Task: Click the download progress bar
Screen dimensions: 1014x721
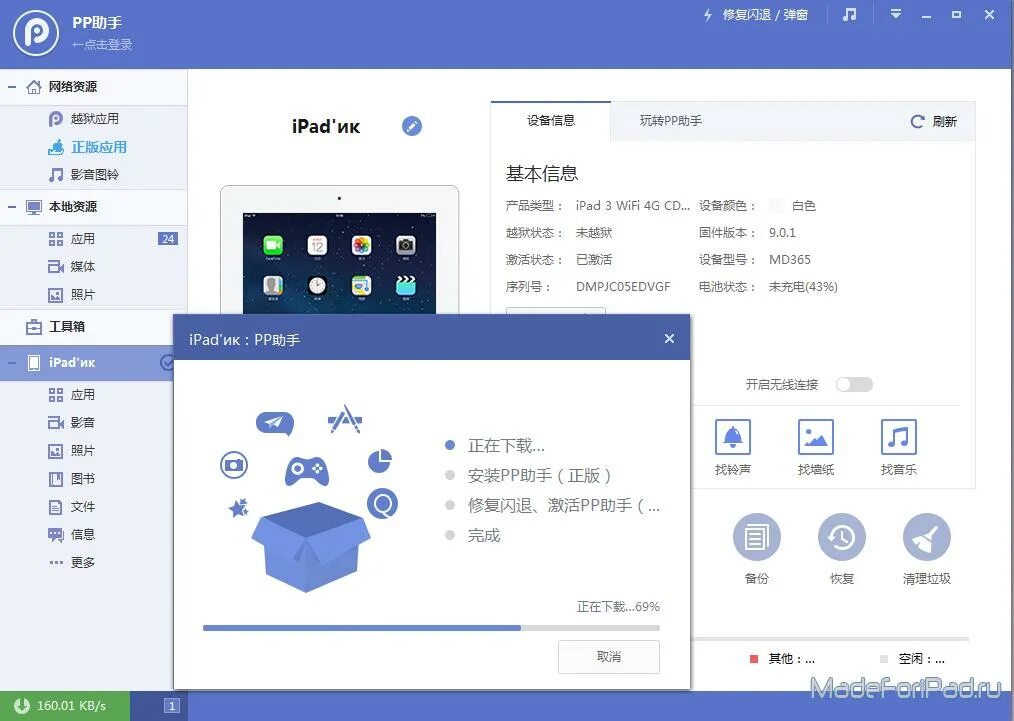Action: pyautogui.click(x=431, y=628)
